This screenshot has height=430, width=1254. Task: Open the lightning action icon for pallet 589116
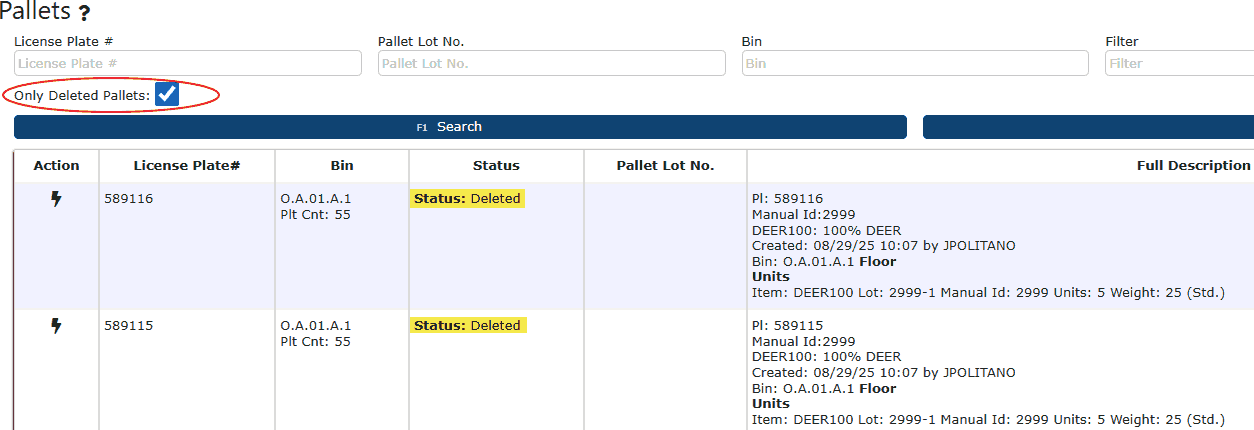coord(56,199)
